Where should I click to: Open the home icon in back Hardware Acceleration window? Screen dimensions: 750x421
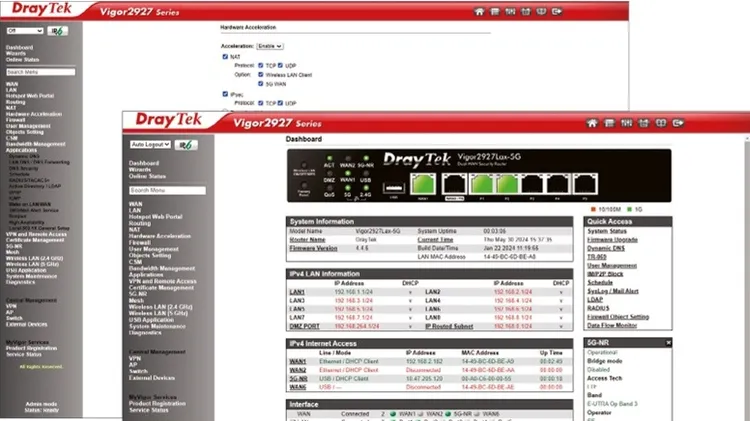tap(479, 11)
